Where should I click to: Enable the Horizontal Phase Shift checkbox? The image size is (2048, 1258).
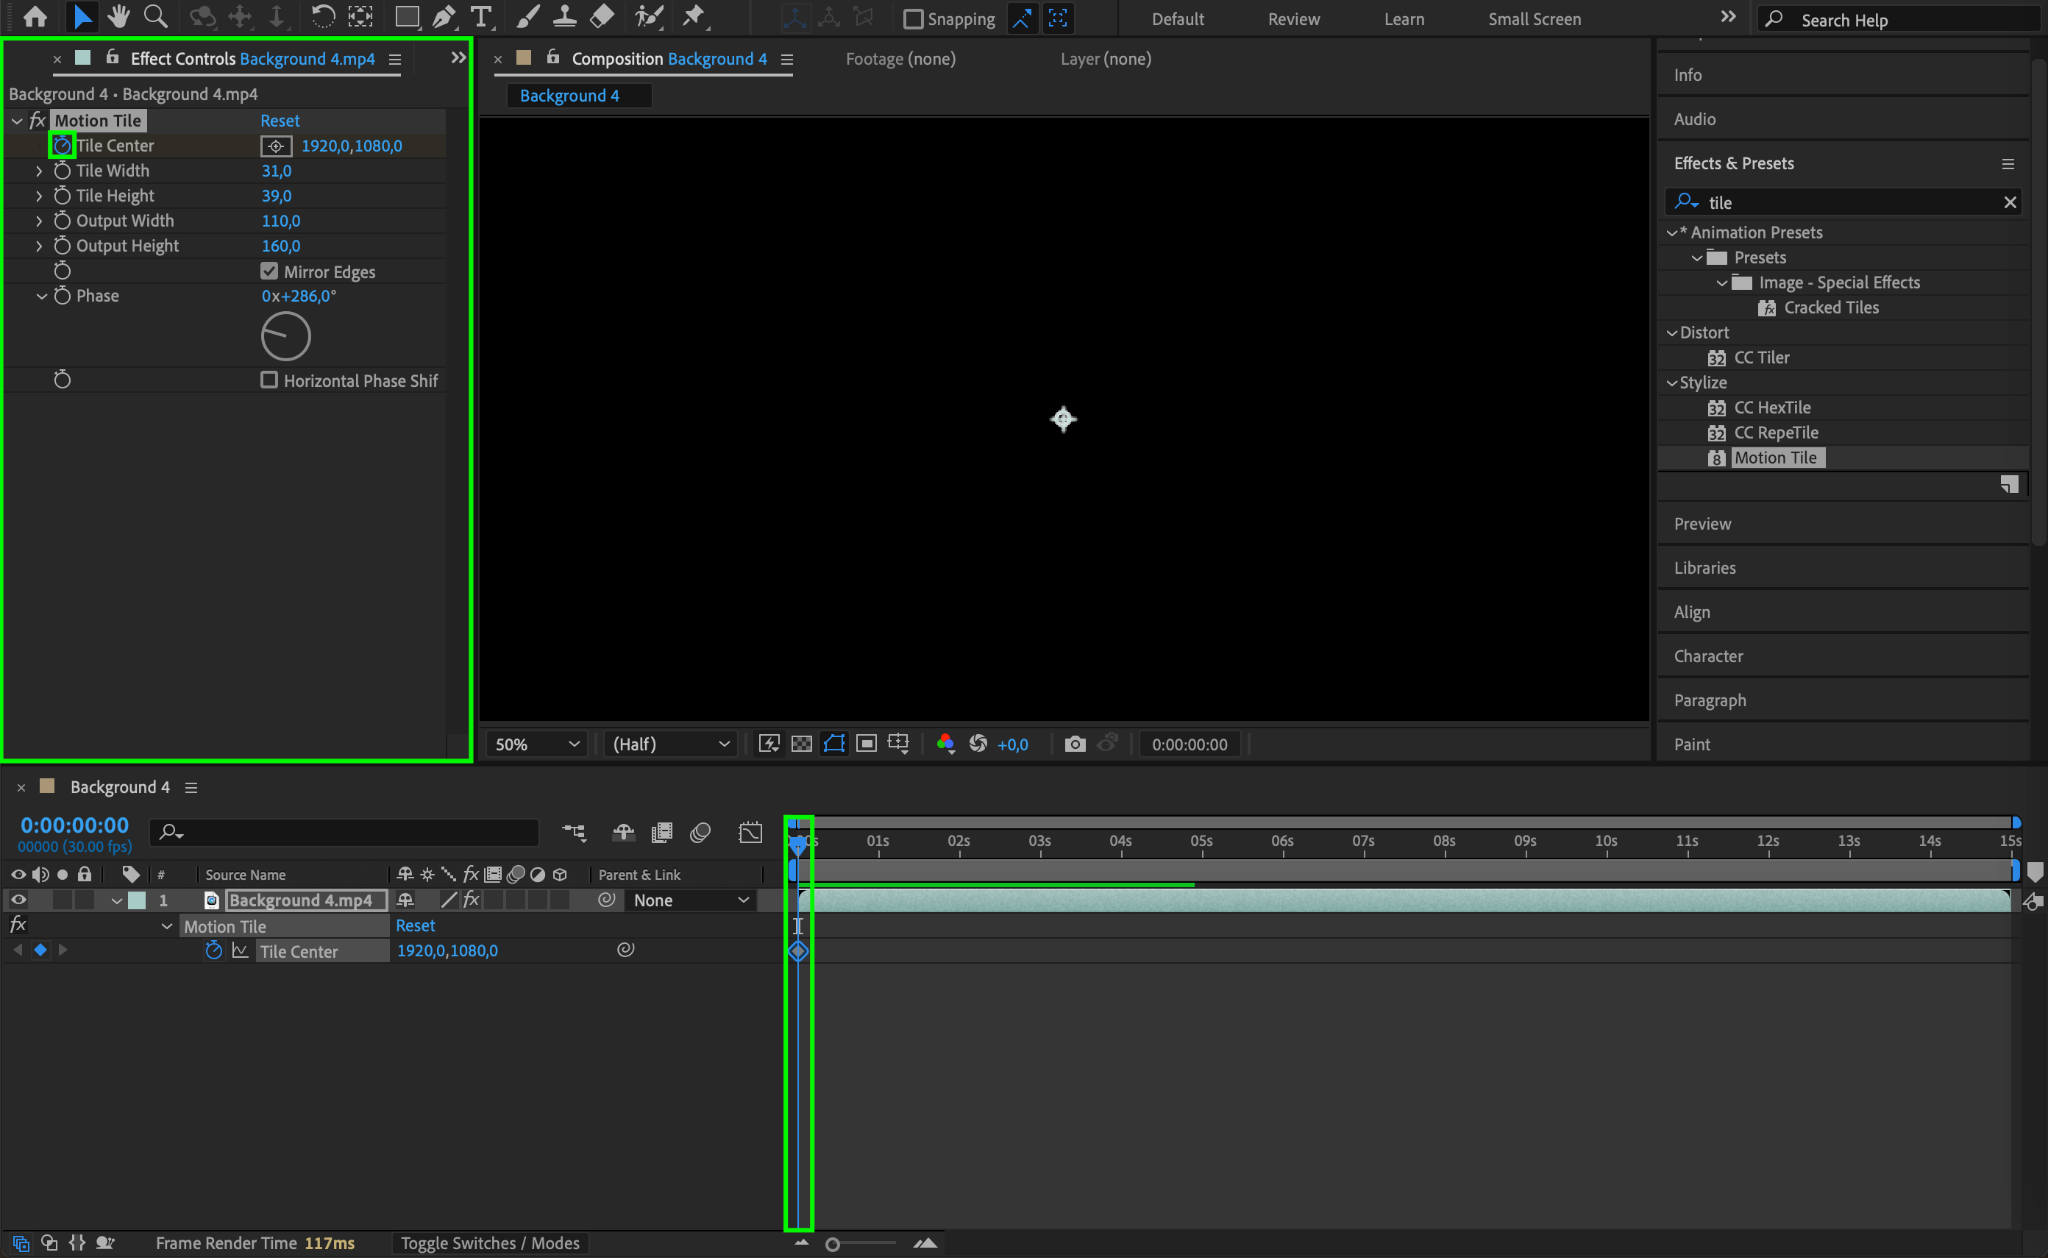click(269, 380)
